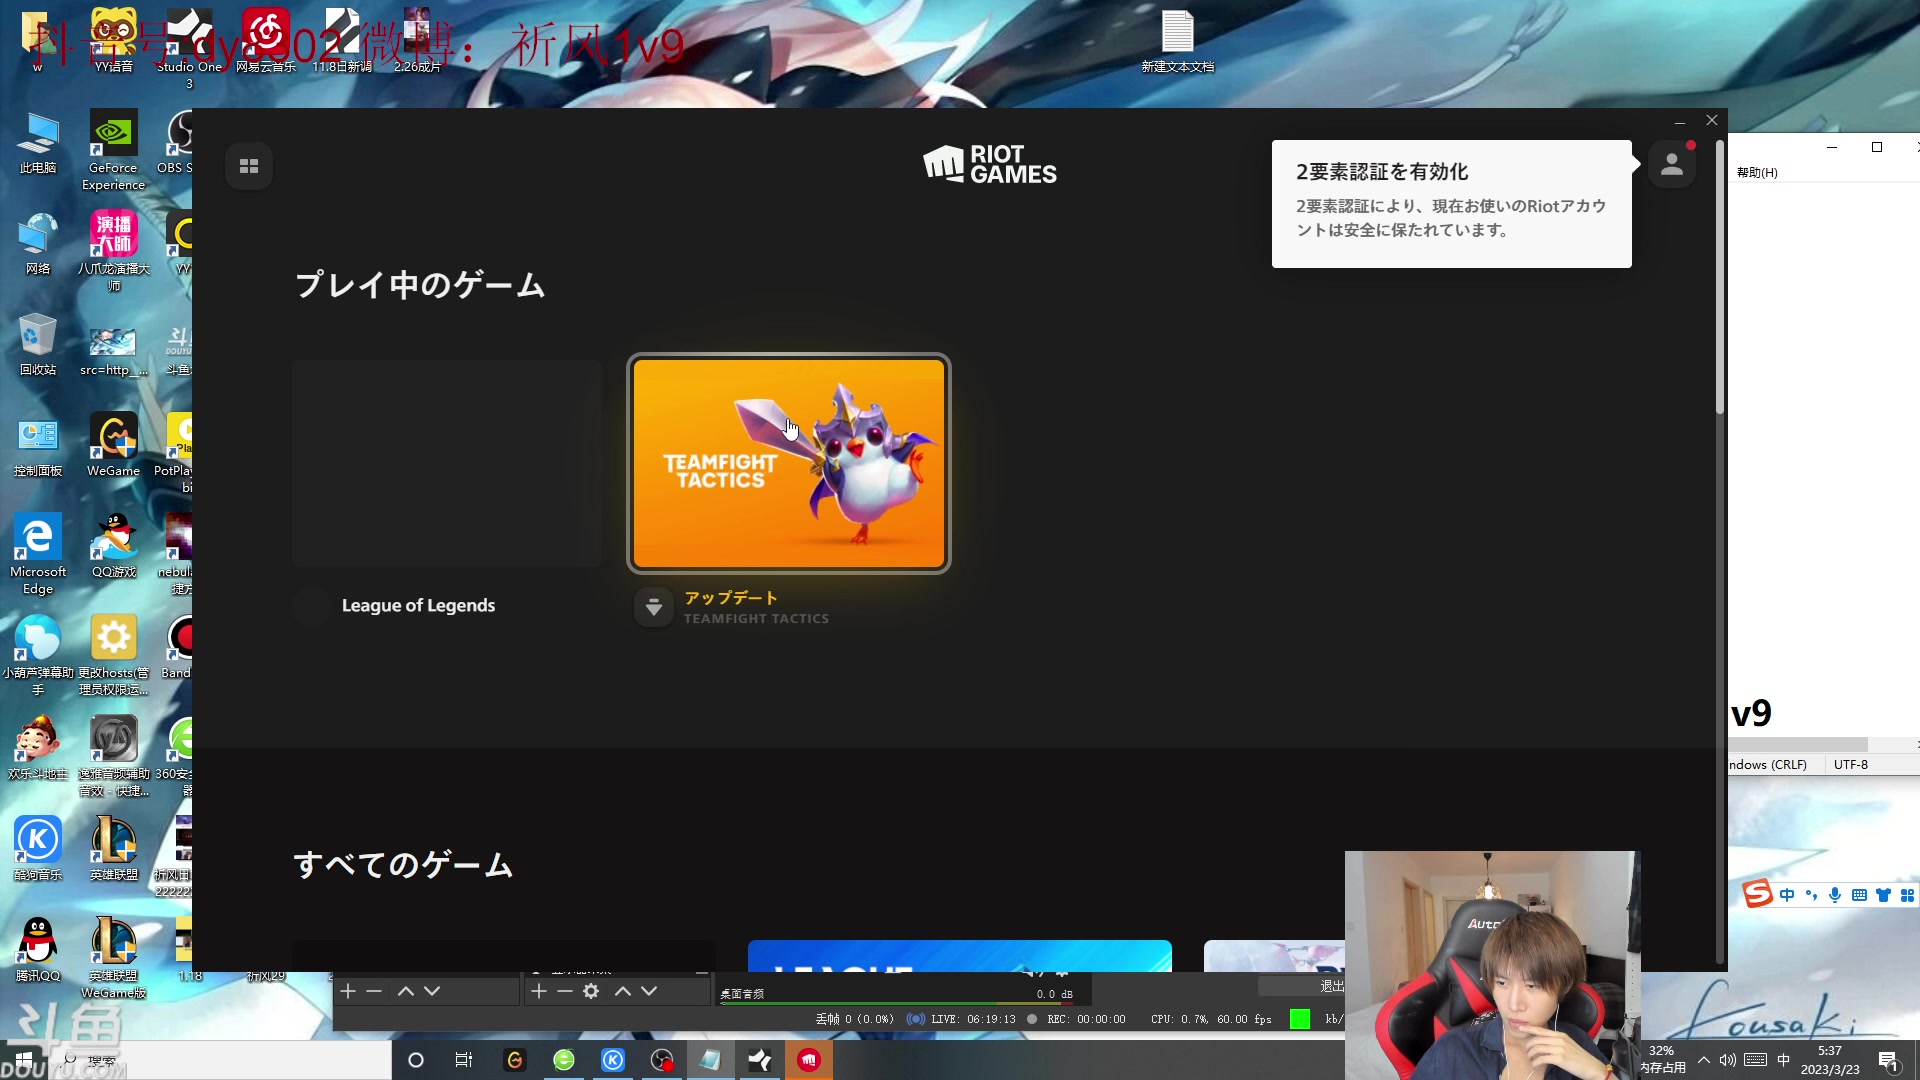Switch to OBS Studio taskbar icon
This screenshot has height=1080, width=1920.
click(662, 1060)
